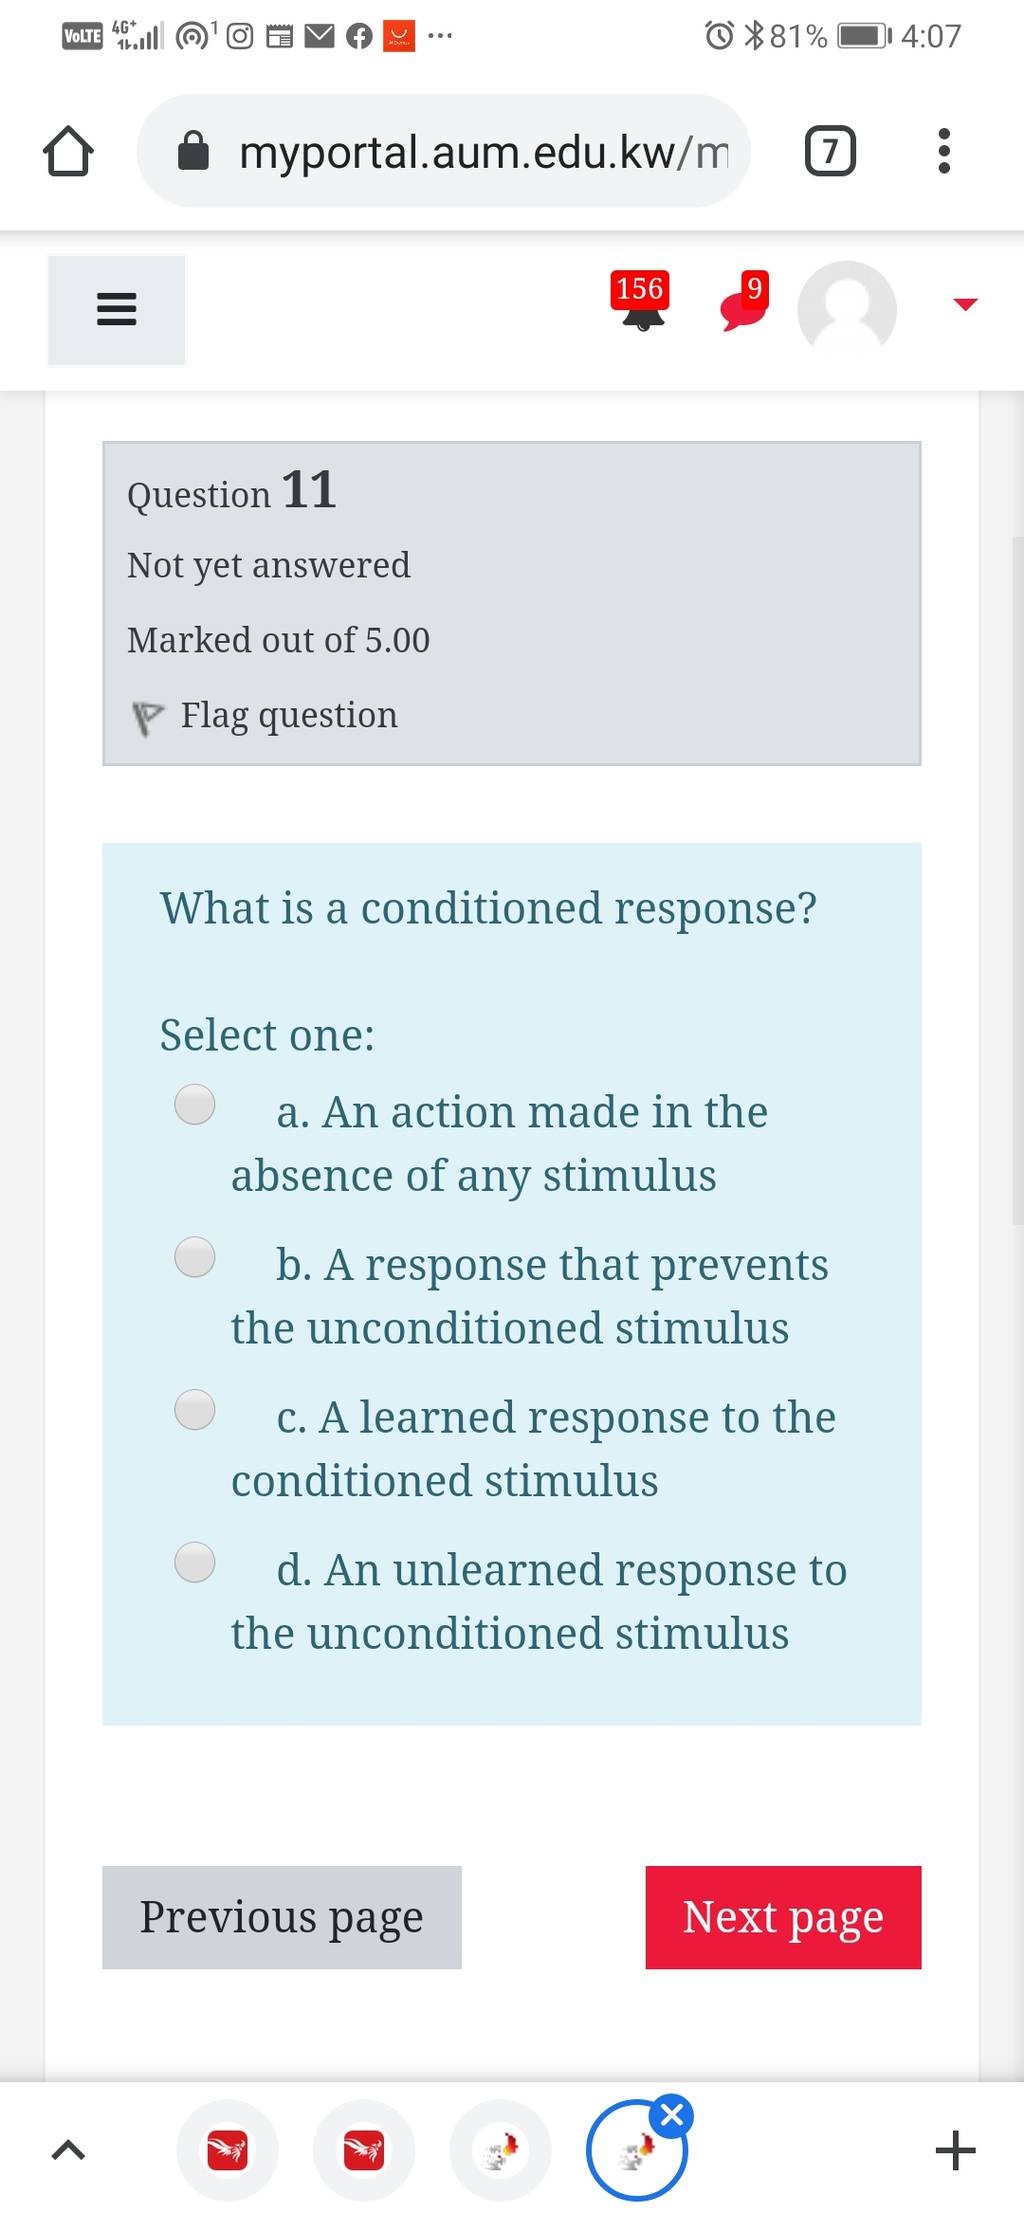The width and height of the screenshot is (1024, 2219).
Task: Close the highlighted tab thumbnail with X
Action: pos(672,2115)
